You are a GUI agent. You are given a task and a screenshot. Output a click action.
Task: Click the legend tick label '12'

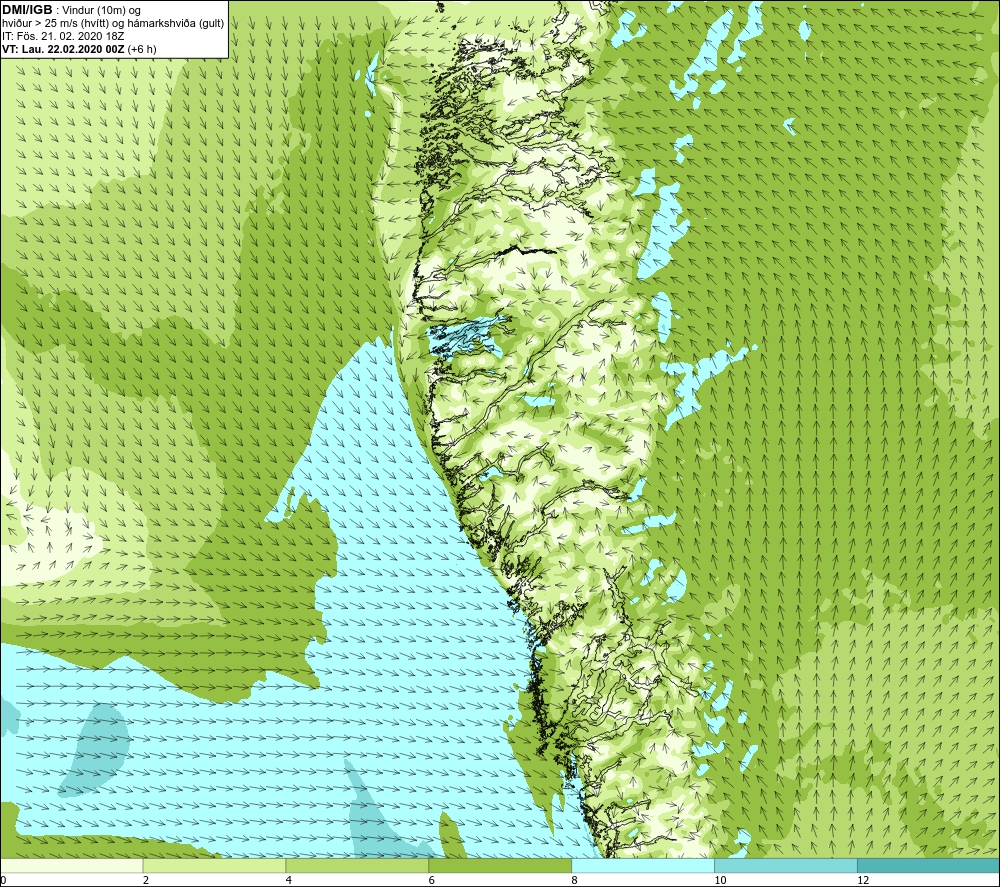coord(863,880)
